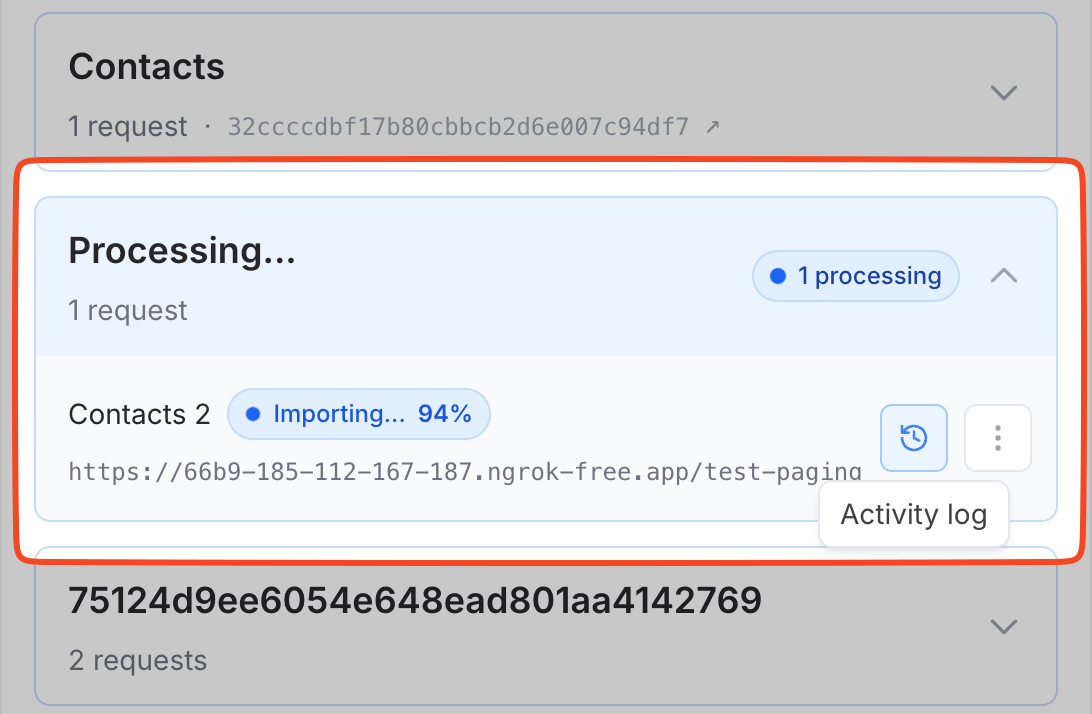Click the "2 requests" count text
This screenshot has height=714, width=1092.
pos(138,660)
